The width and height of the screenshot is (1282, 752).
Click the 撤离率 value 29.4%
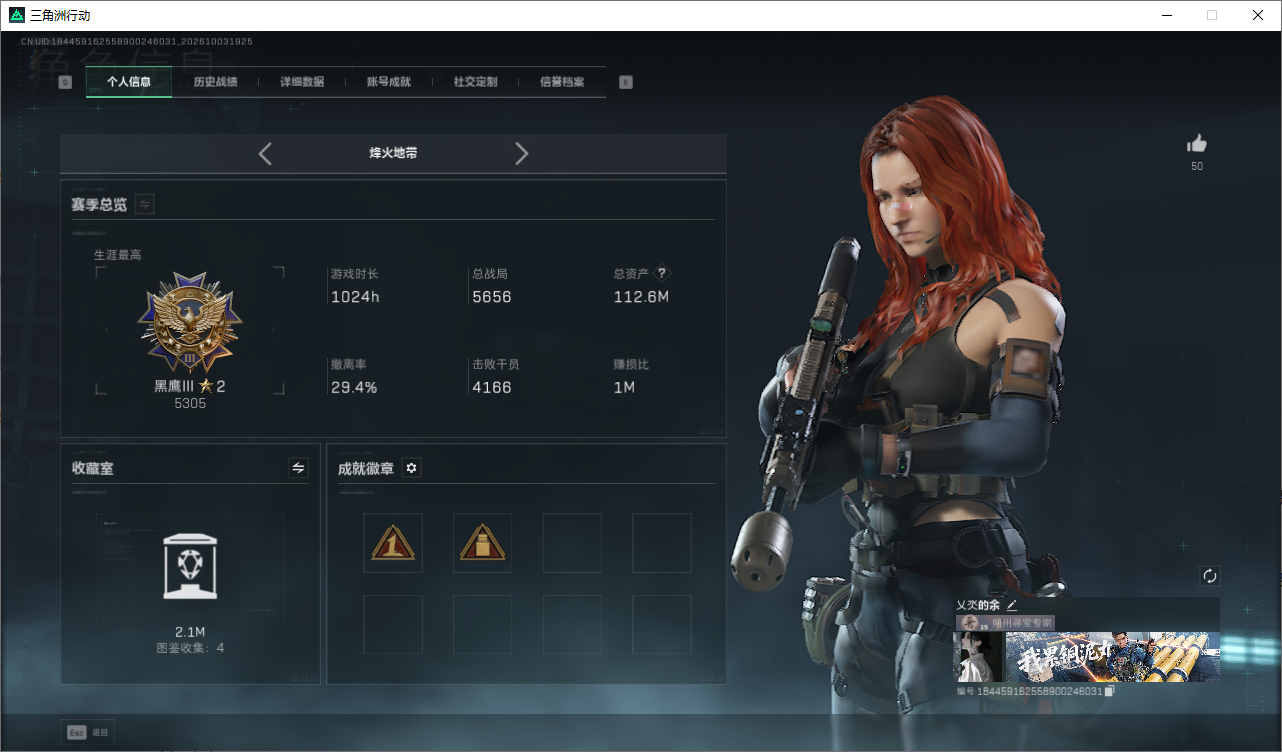coord(354,387)
